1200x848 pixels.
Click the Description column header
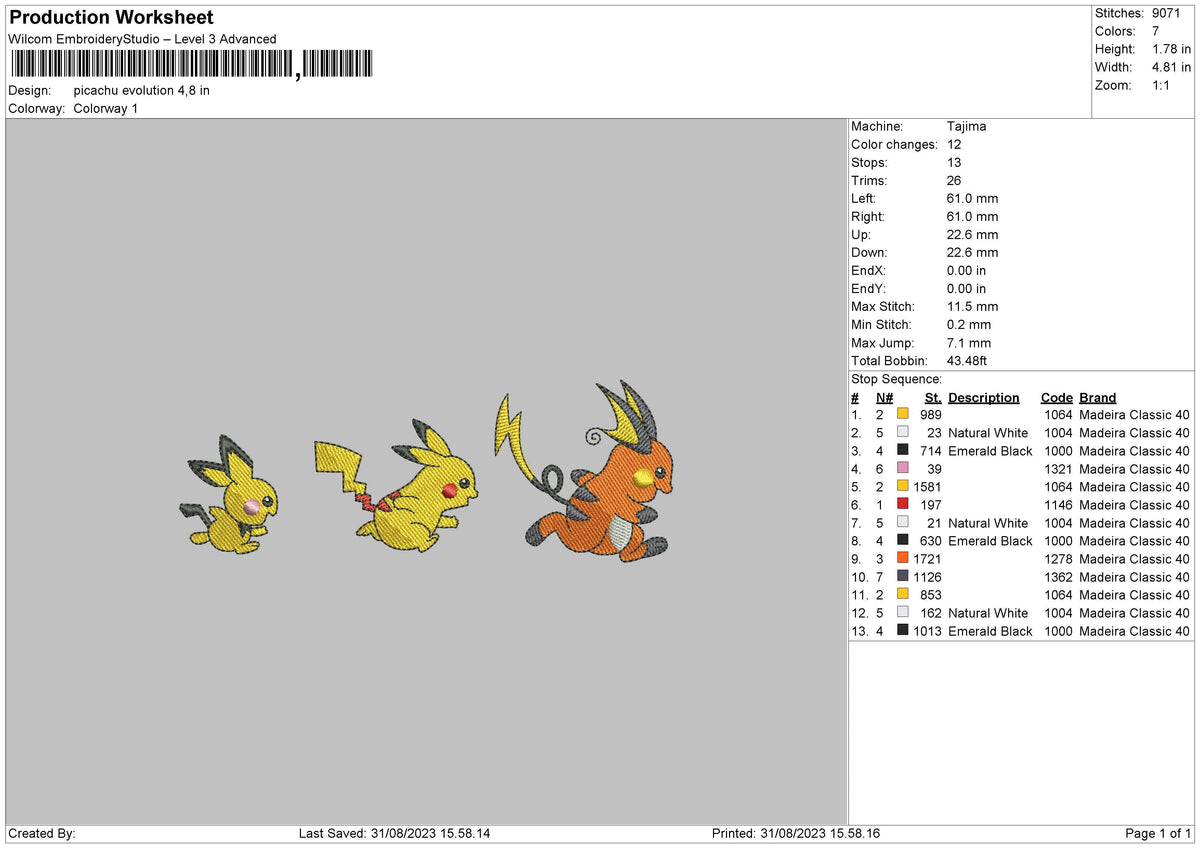click(x=984, y=397)
